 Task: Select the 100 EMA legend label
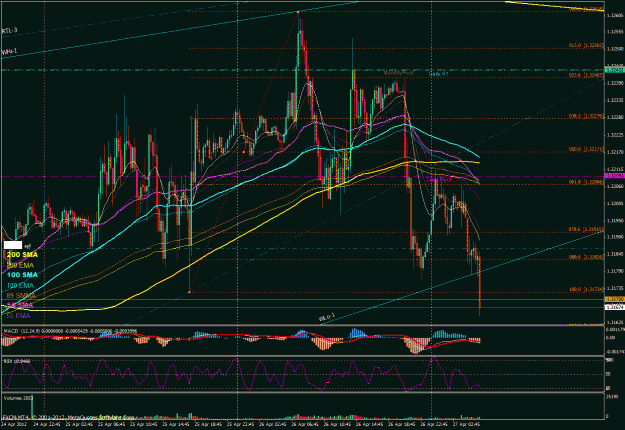pyautogui.click(x=20, y=285)
